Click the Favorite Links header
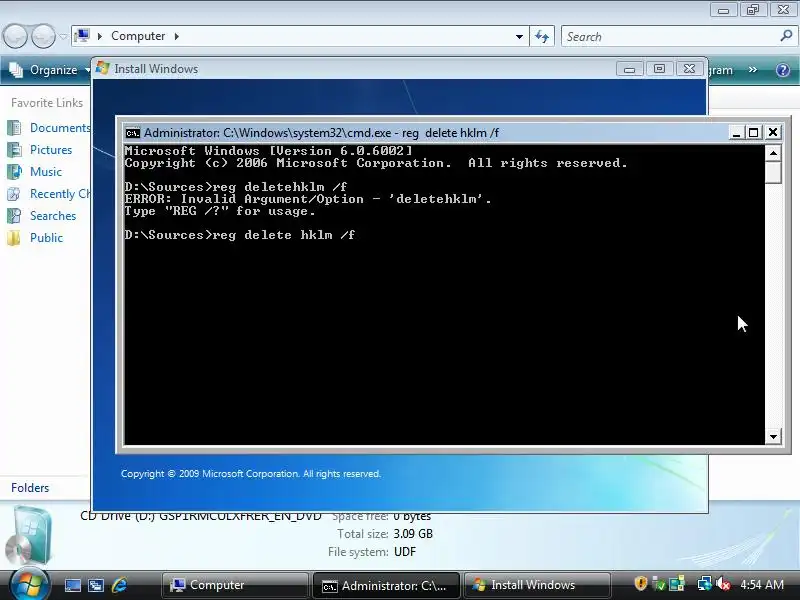Image resolution: width=800 pixels, height=600 pixels. click(x=47, y=103)
